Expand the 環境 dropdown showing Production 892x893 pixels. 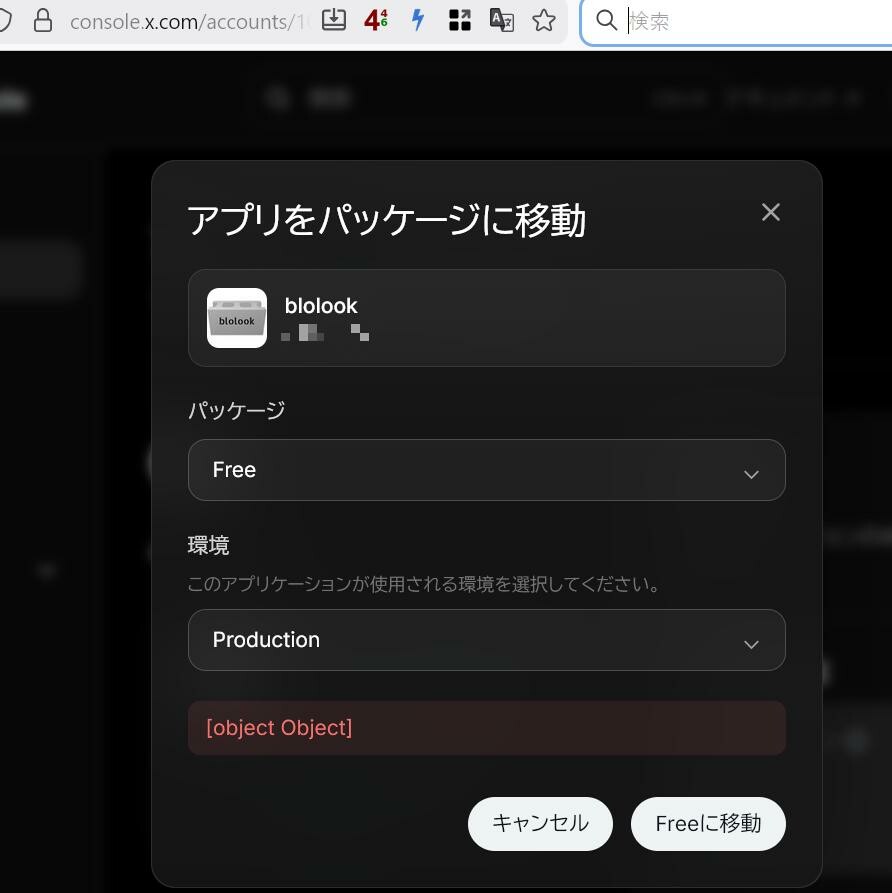pos(486,640)
